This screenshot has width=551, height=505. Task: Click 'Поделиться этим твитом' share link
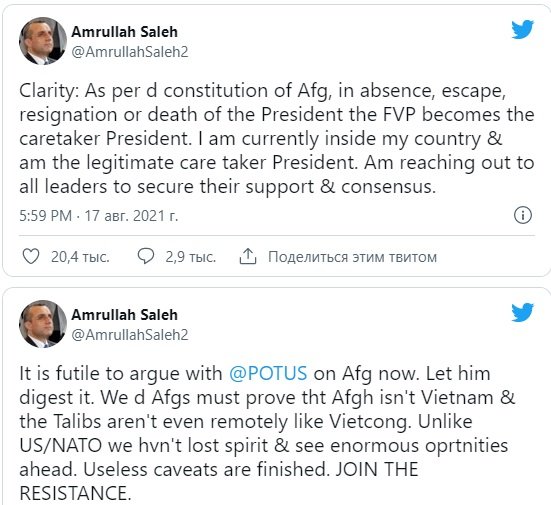click(x=352, y=257)
